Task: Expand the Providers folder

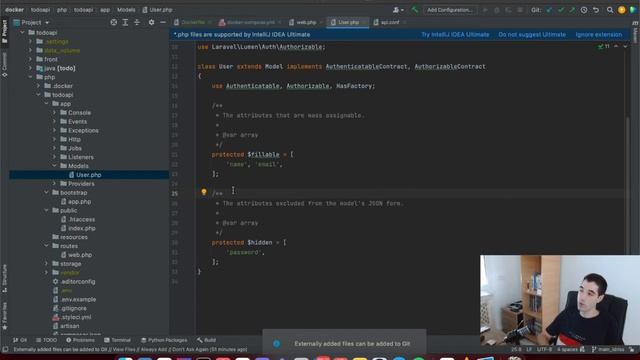Action: point(54,184)
